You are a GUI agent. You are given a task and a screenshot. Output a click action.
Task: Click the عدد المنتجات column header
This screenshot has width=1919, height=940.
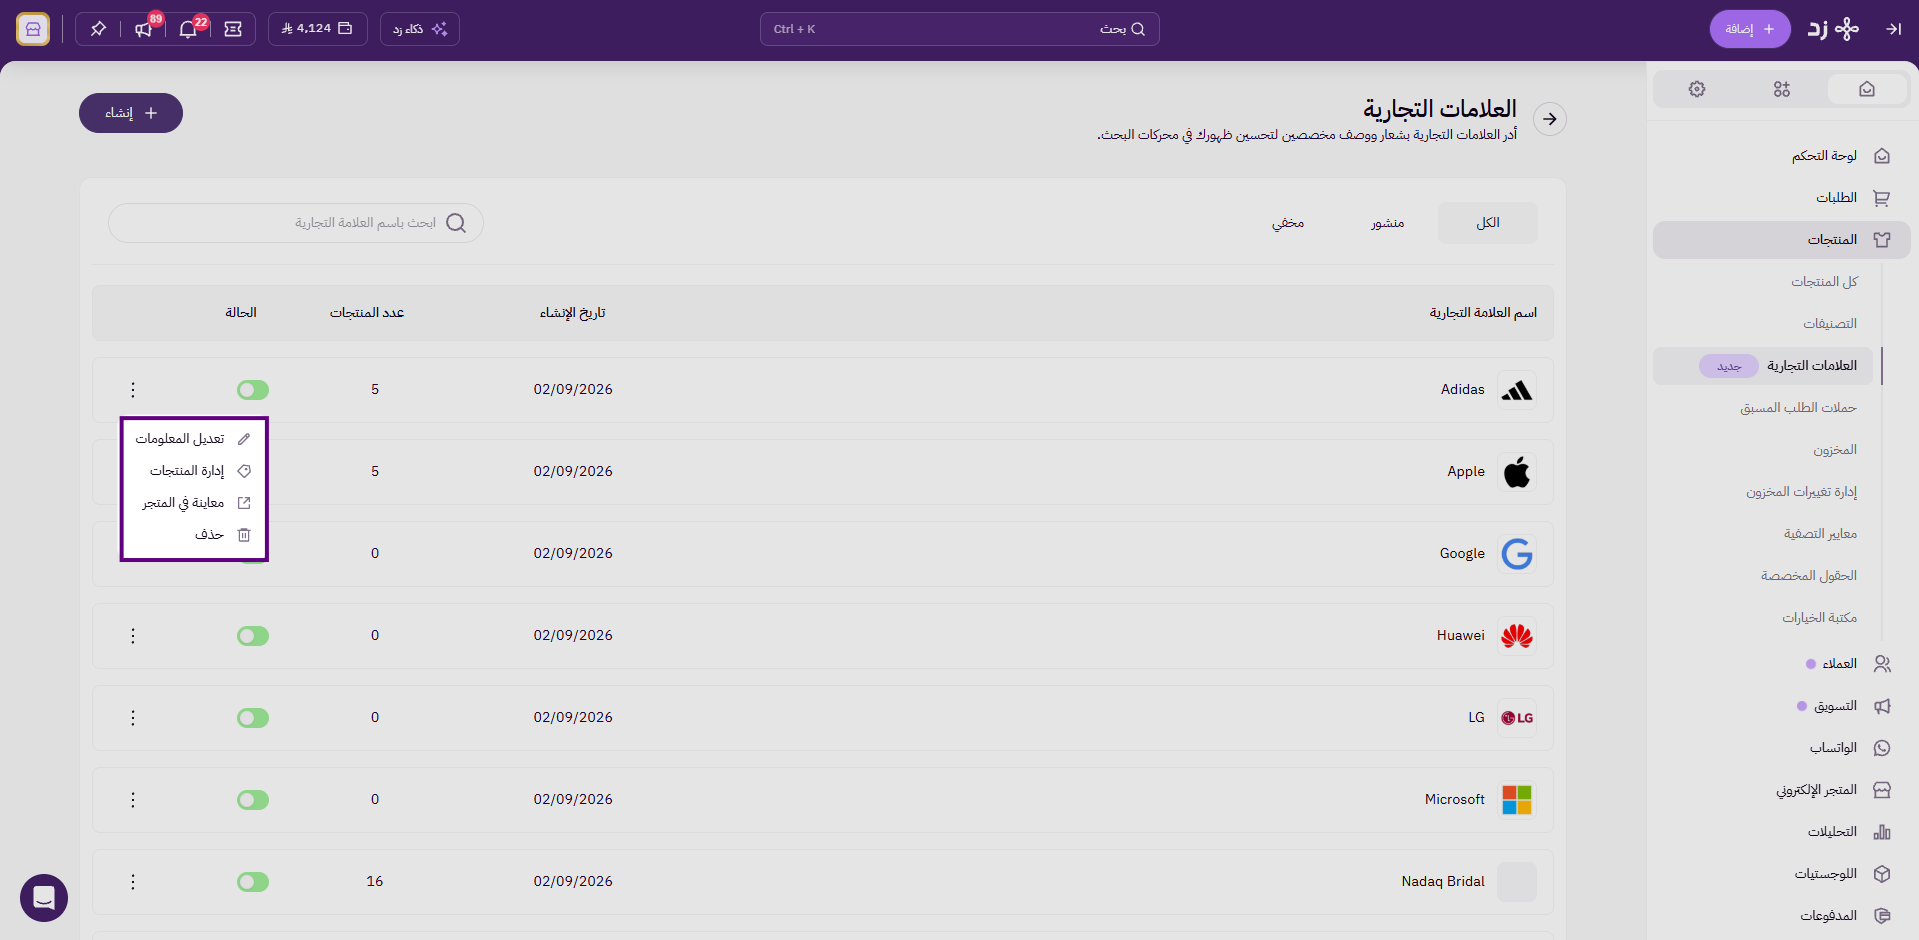(x=367, y=313)
